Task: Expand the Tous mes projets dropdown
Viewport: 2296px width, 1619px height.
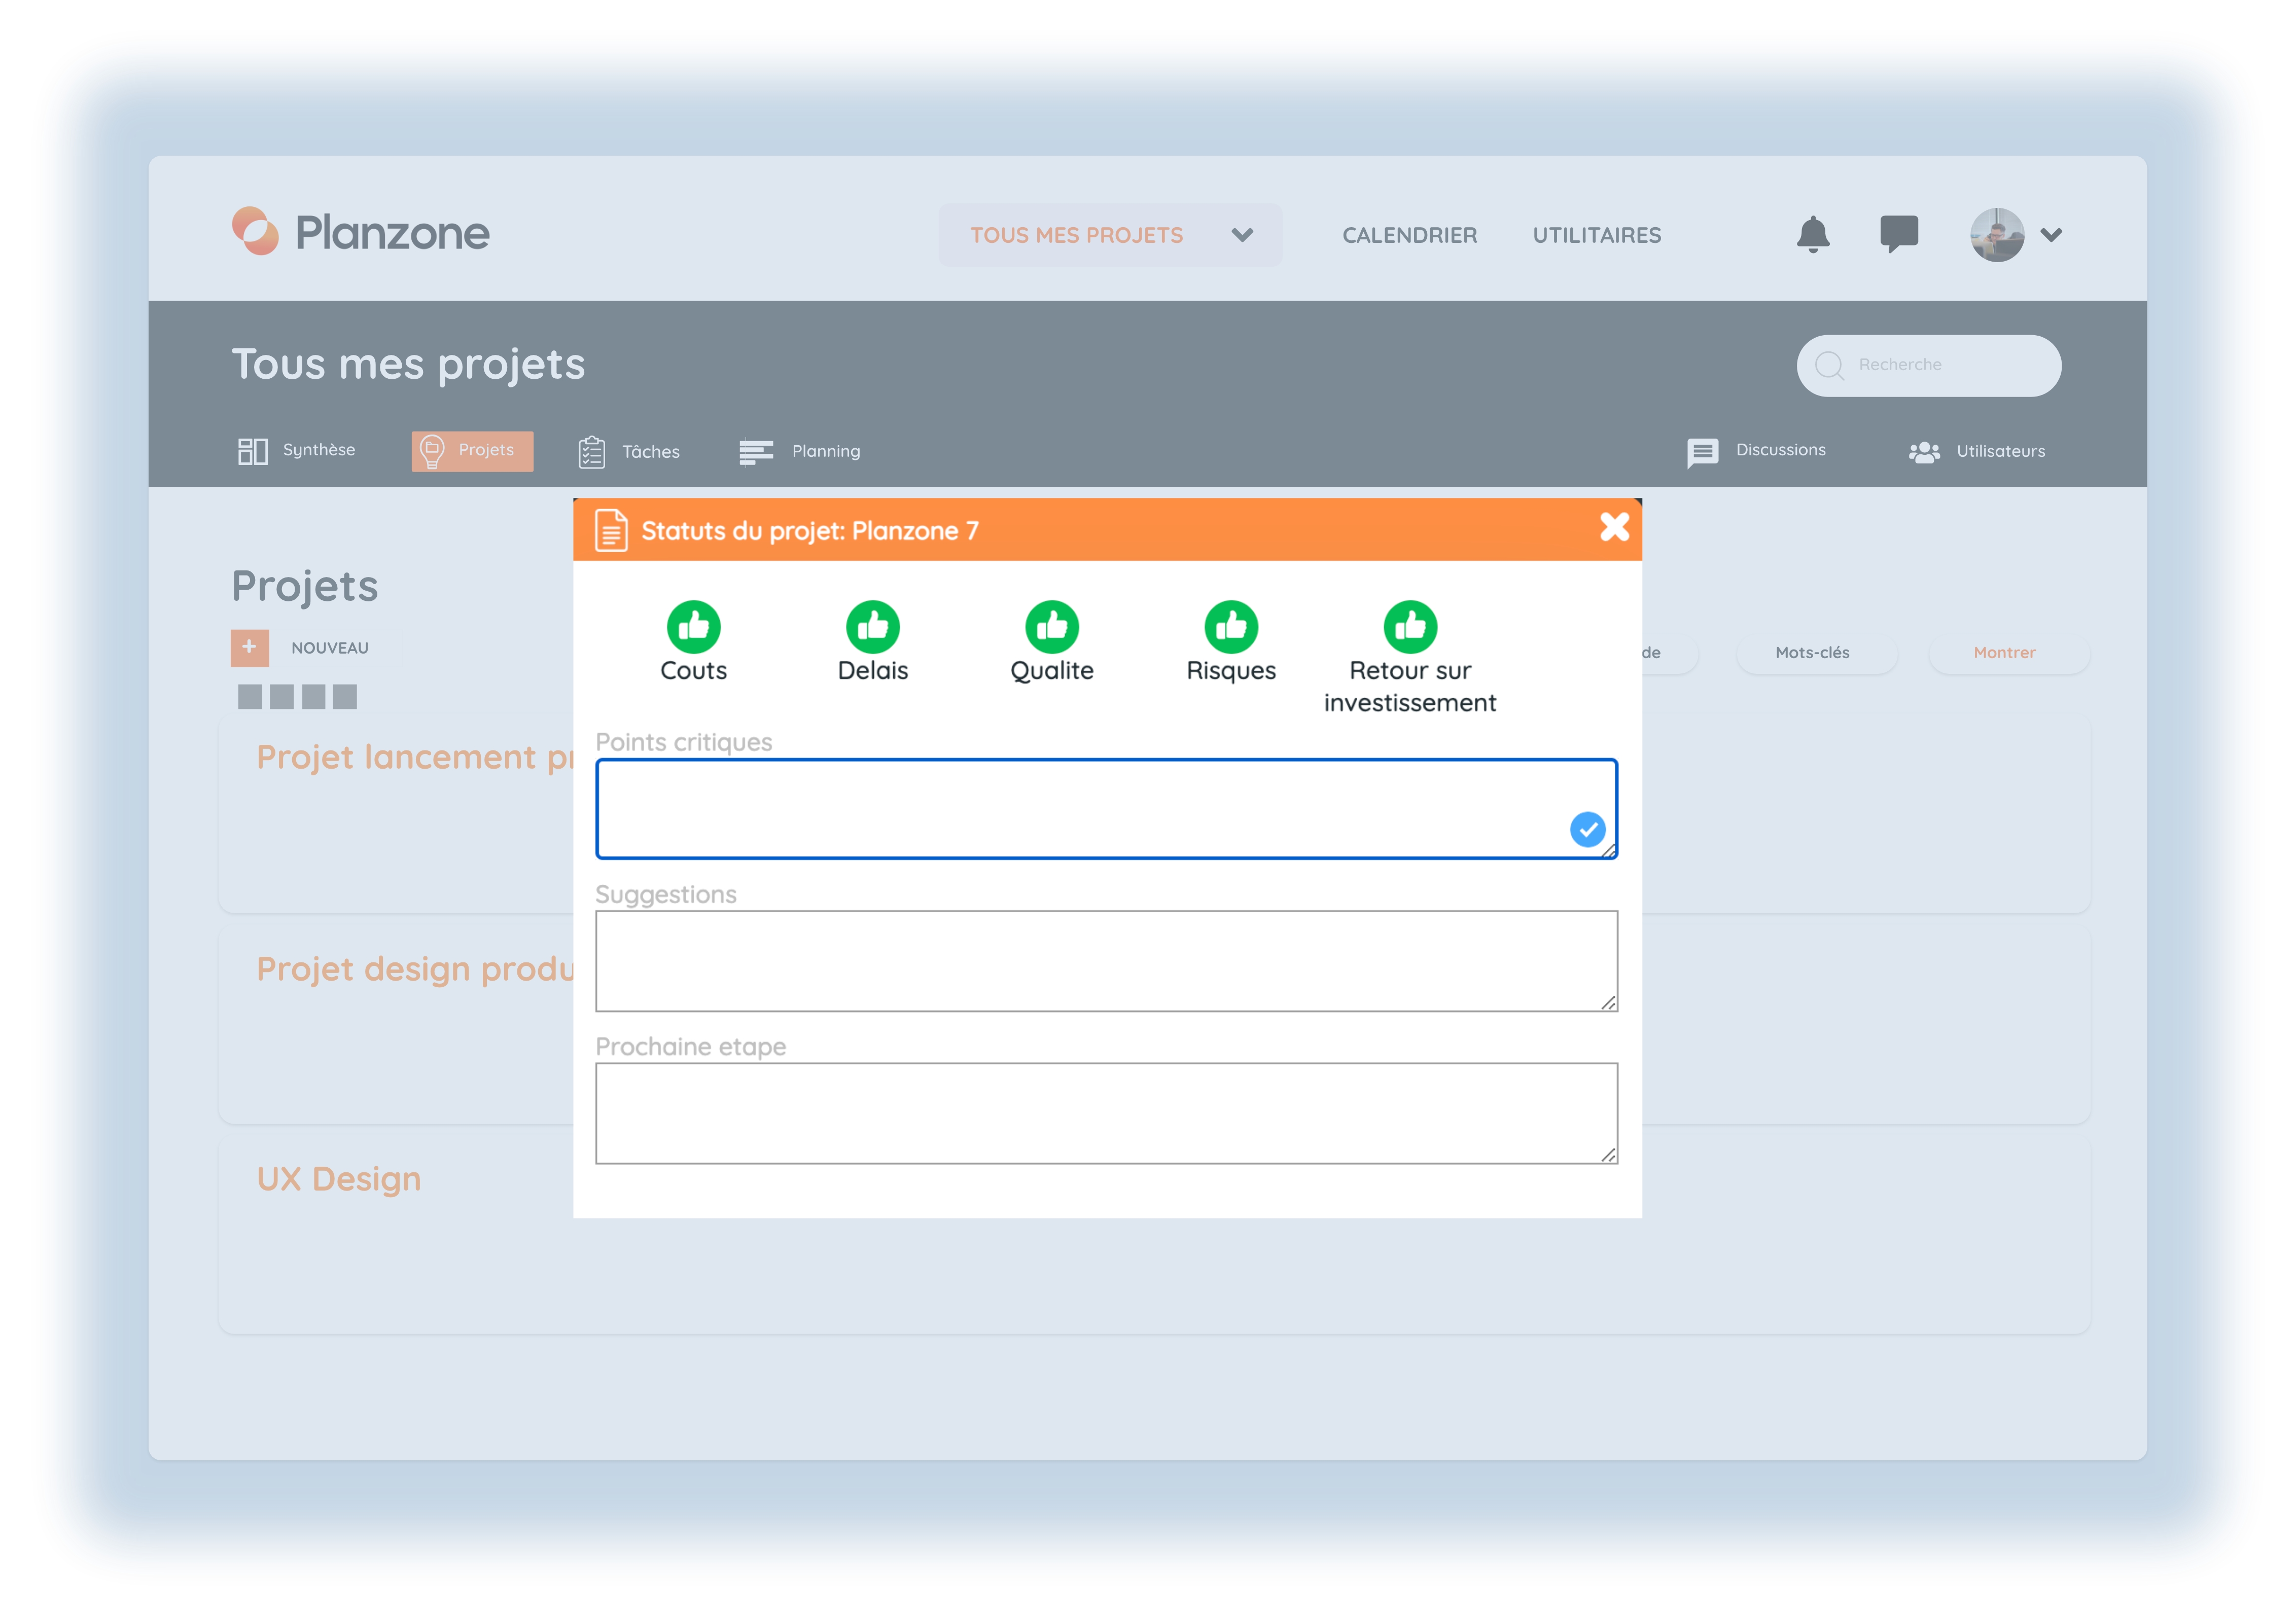Action: click(1109, 235)
